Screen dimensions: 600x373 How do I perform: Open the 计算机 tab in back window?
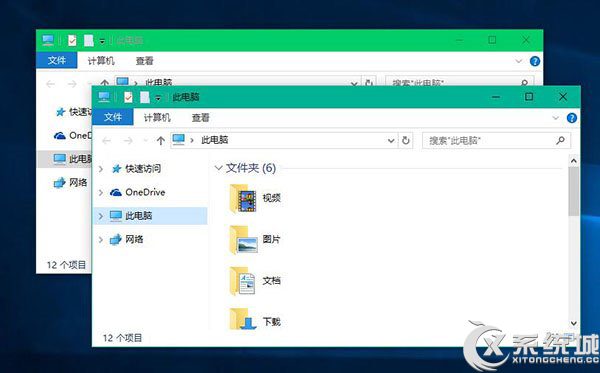point(101,60)
